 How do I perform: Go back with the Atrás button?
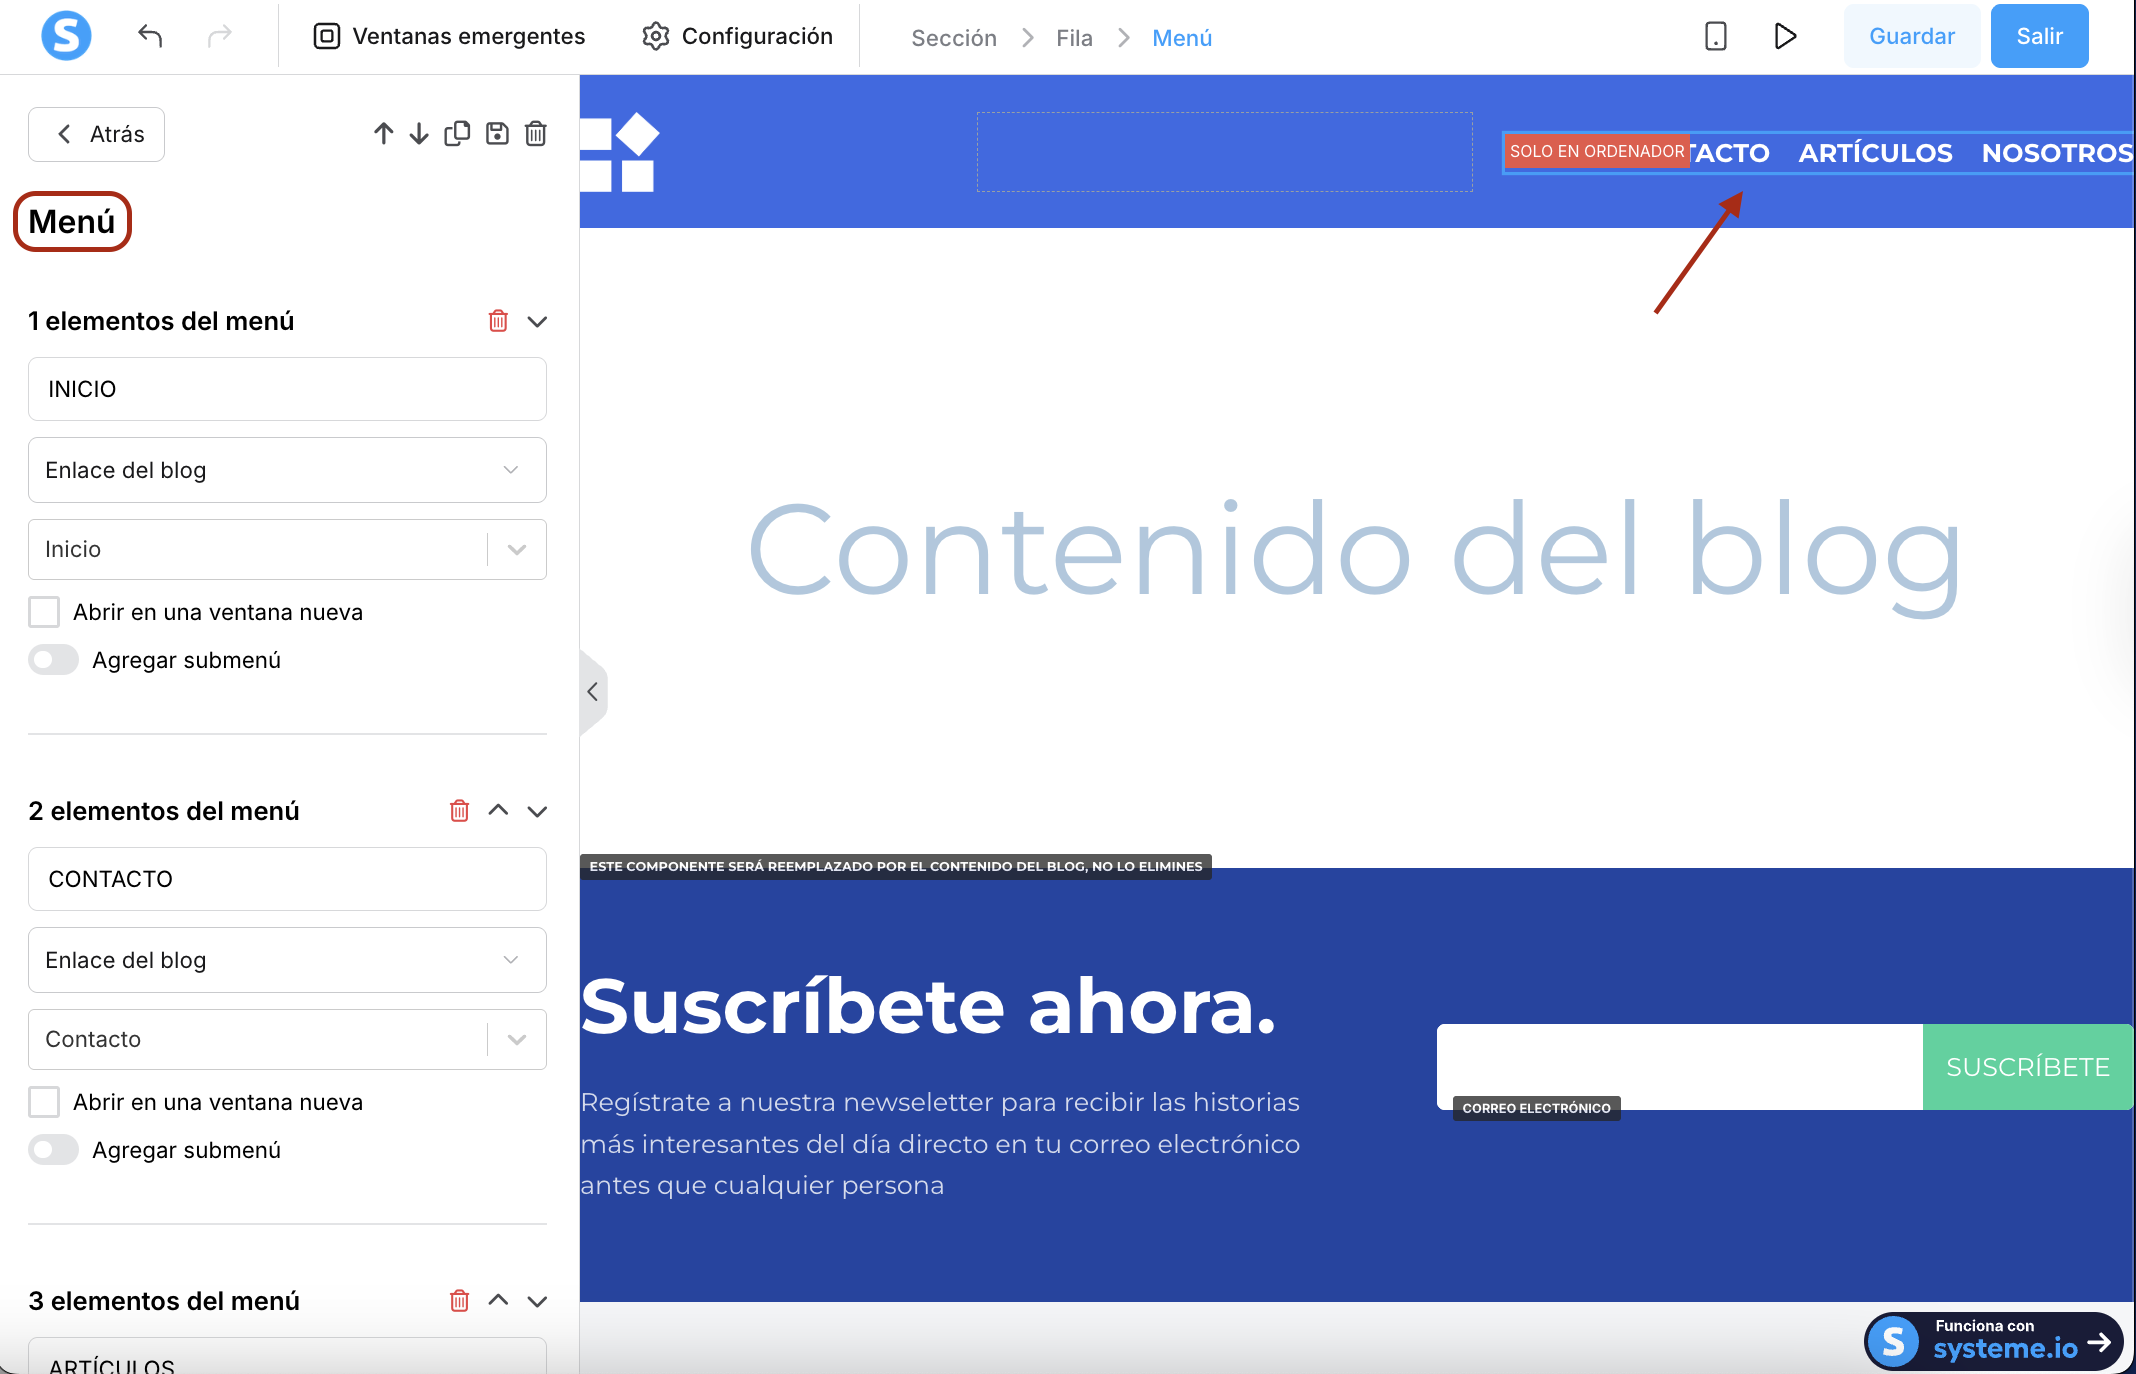coord(97,134)
